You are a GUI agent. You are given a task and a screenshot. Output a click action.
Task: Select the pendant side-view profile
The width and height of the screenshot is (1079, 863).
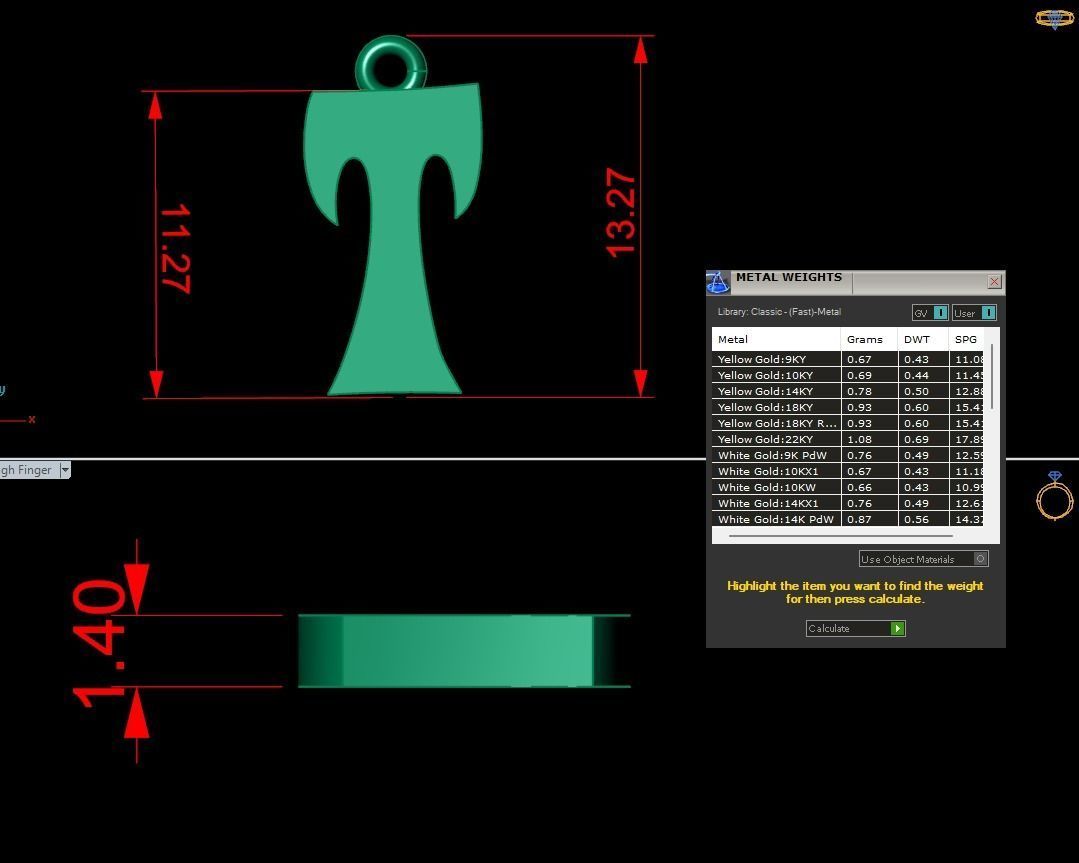(464, 651)
